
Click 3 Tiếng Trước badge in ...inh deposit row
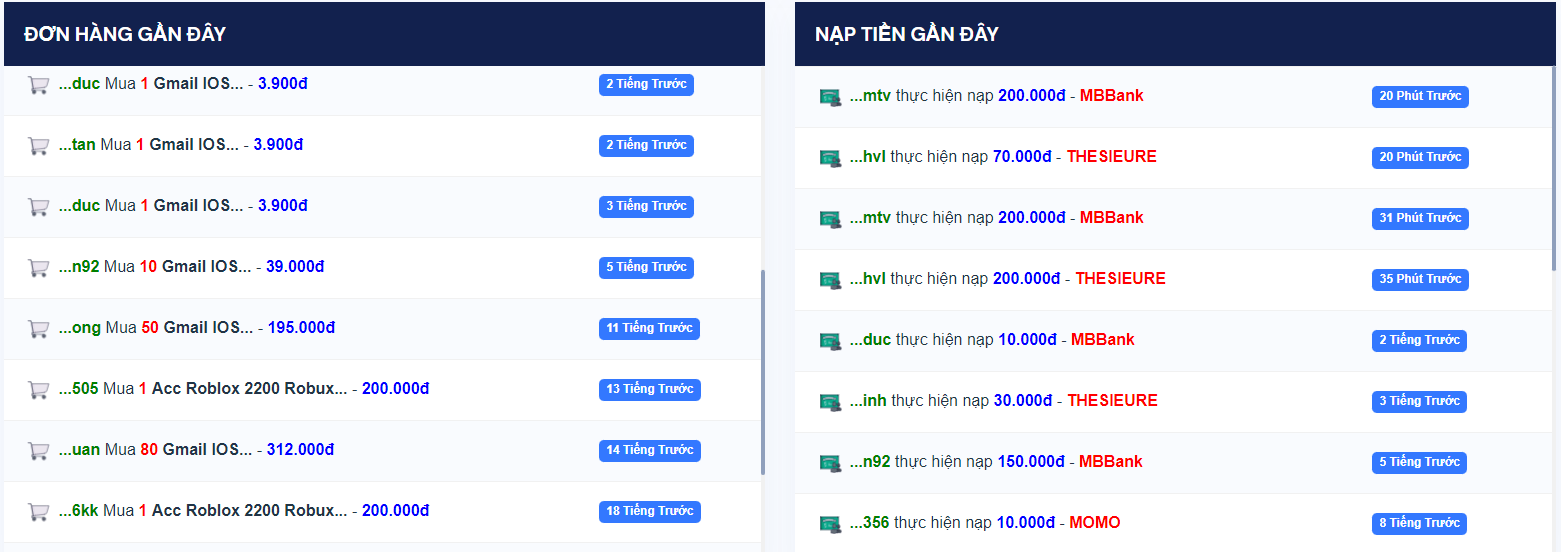click(x=1419, y=401)
